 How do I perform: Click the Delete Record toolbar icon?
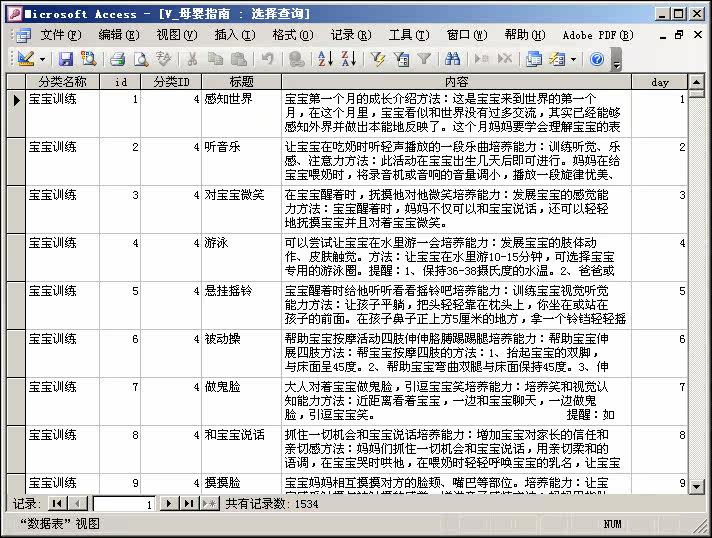(504, 59)
